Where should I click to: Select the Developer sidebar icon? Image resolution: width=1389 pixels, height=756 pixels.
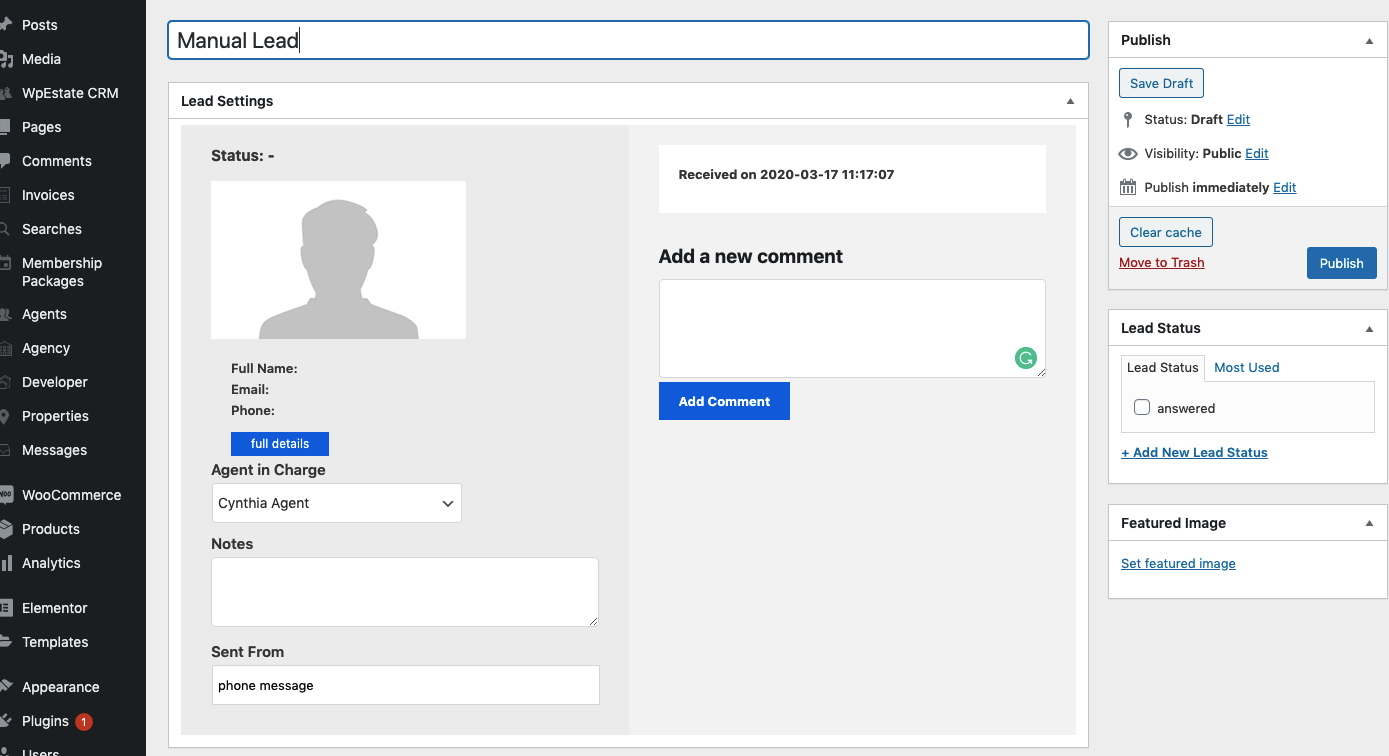point(6,382)
